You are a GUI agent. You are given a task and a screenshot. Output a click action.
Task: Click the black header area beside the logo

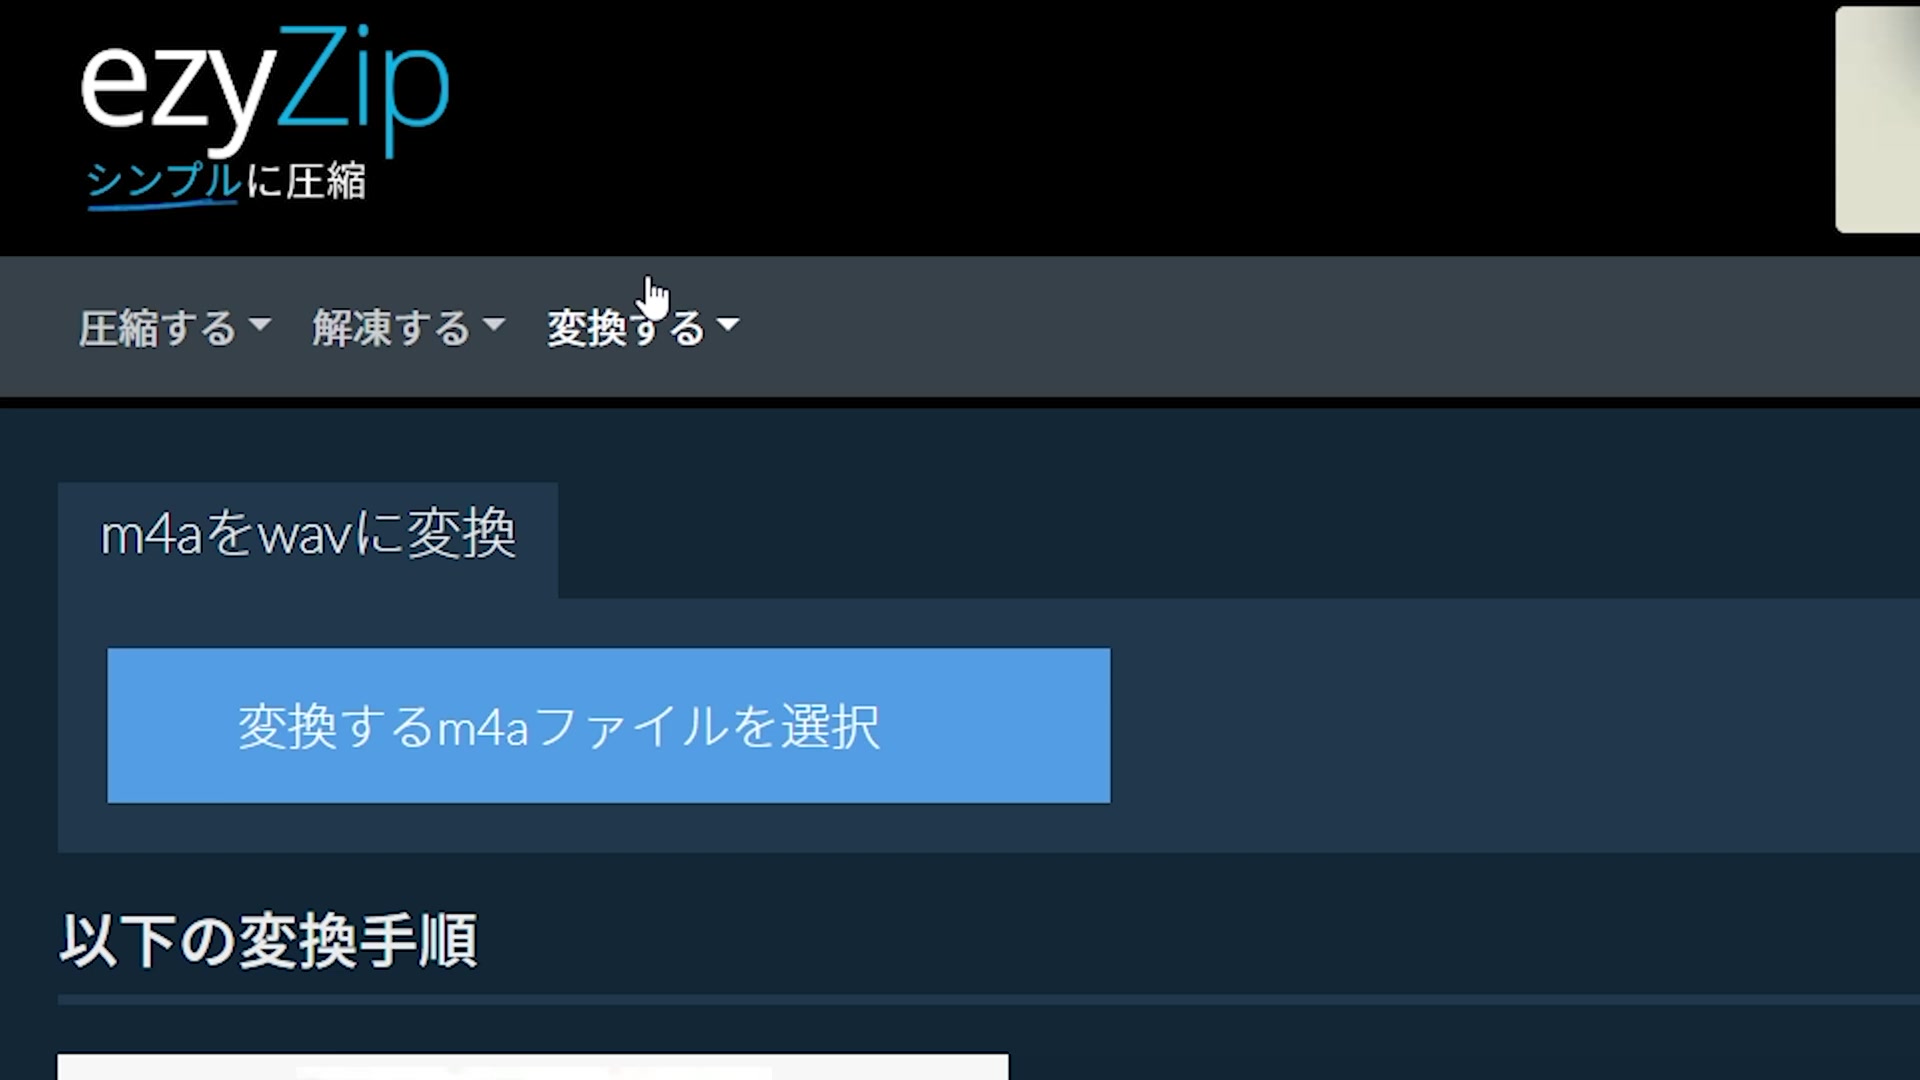1100,120
